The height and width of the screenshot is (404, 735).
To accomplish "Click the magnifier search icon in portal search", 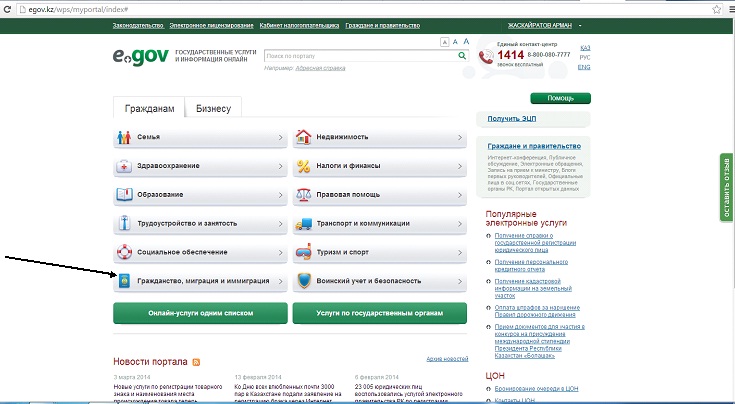I will click(462, 57).
